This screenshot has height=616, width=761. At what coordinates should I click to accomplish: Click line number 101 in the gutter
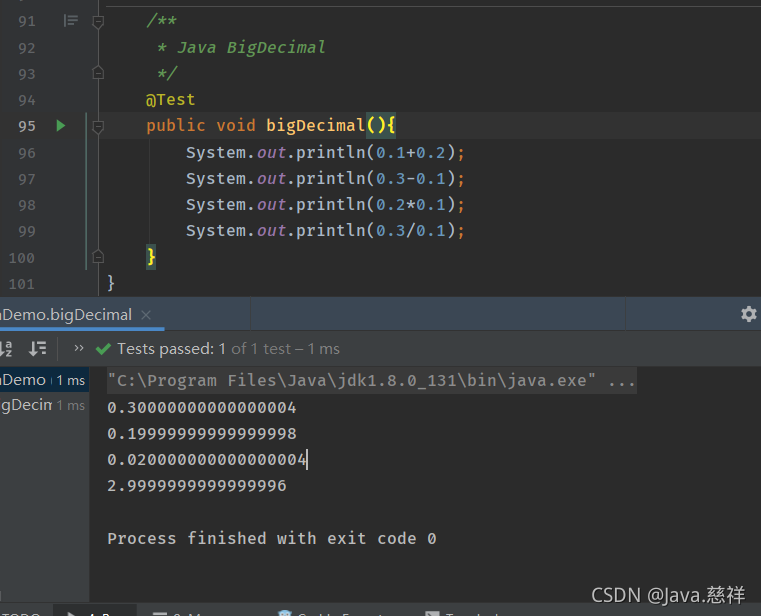click(22, 284)
